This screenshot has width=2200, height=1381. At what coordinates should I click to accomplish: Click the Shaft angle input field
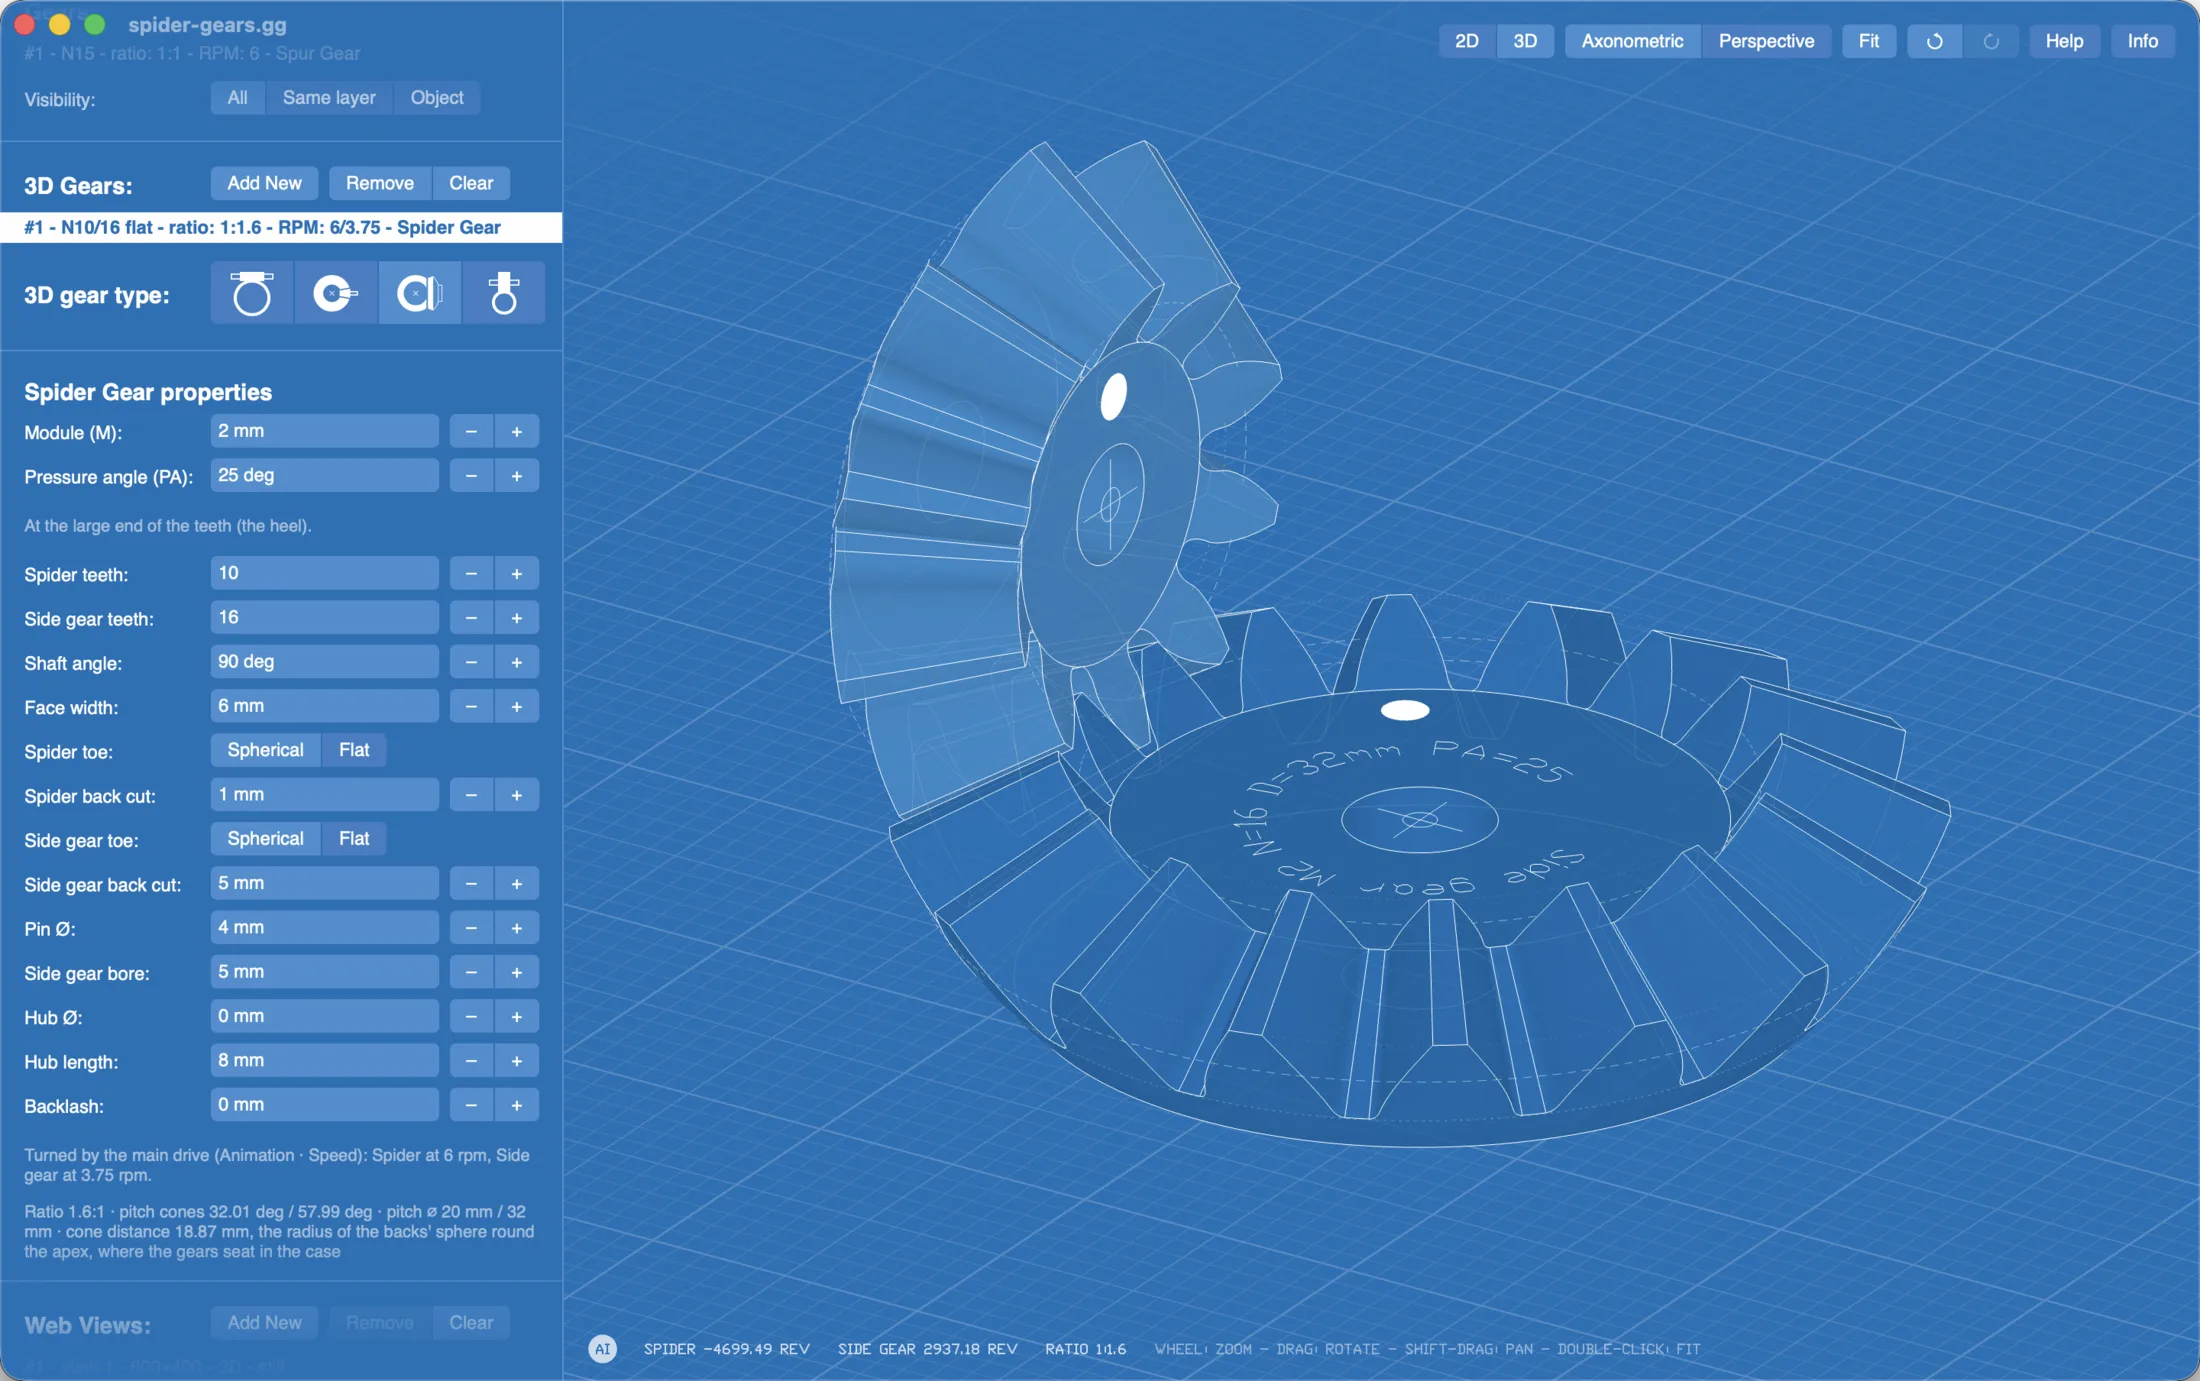tap(324, 662)
